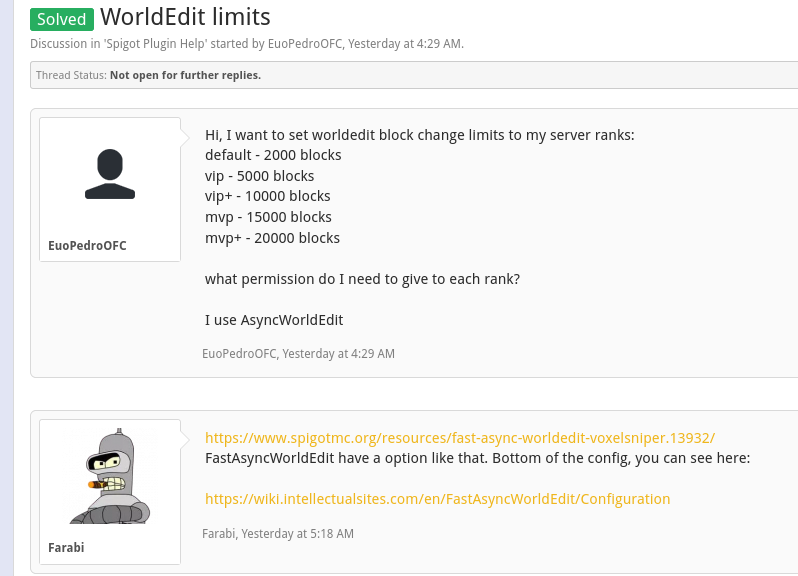
Task: Click the 'Not open for further replies' notice
Action: (x=185, y=75)
